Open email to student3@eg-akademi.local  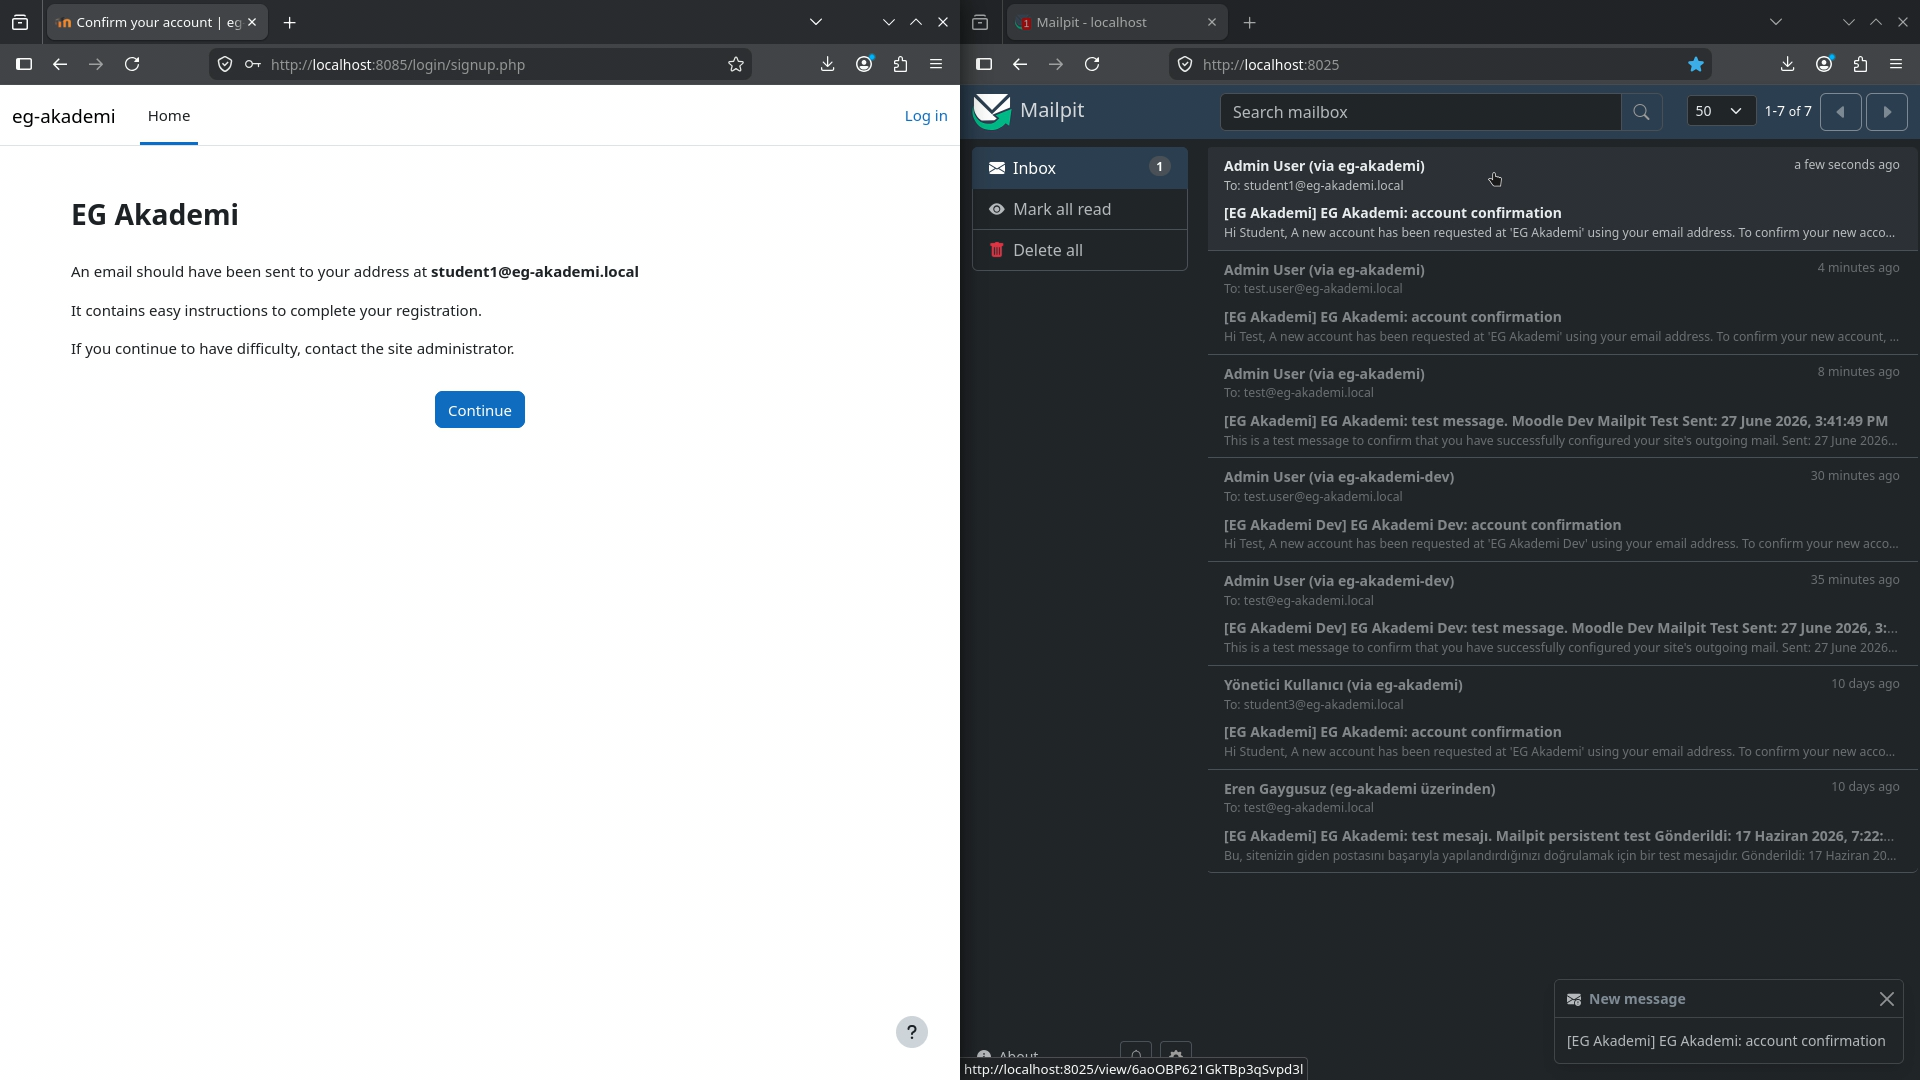click(x=1562, y=717)
